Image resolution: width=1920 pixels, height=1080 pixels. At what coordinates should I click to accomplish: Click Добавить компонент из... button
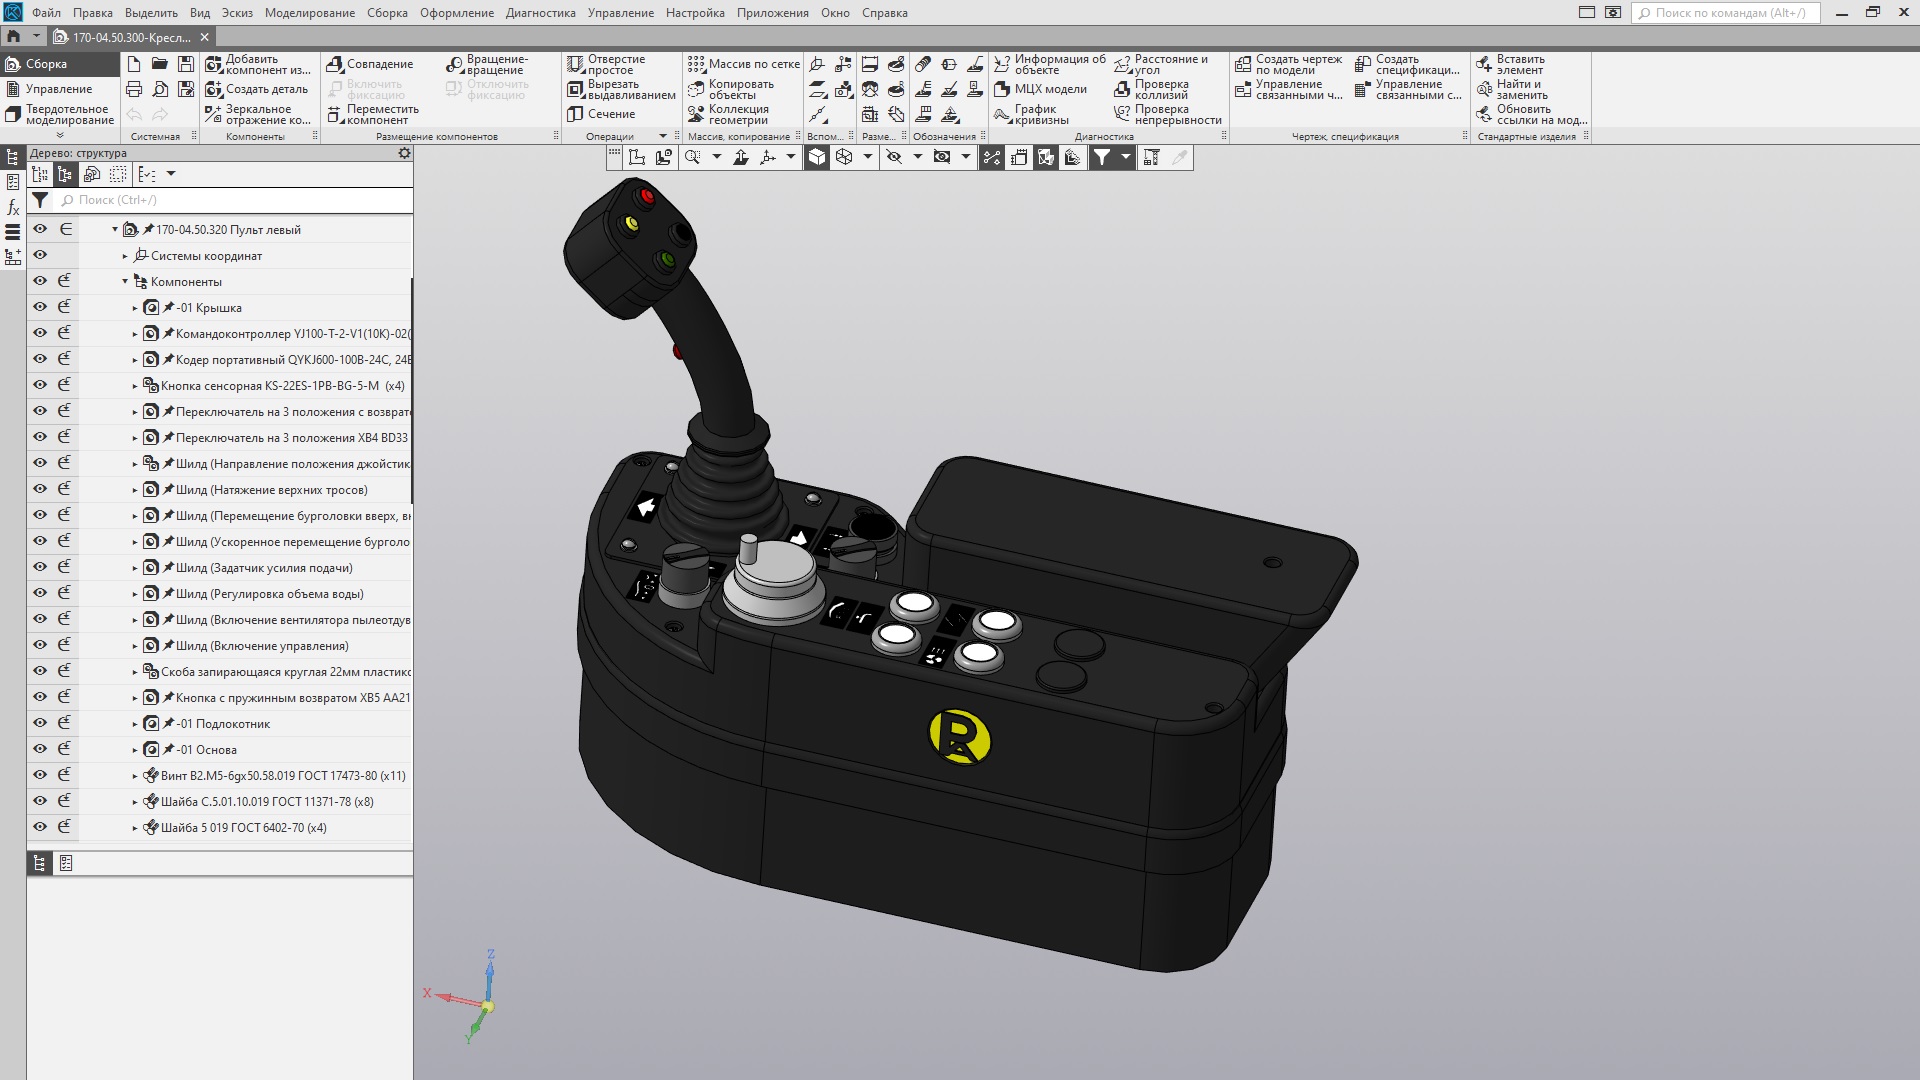[258, 64]
